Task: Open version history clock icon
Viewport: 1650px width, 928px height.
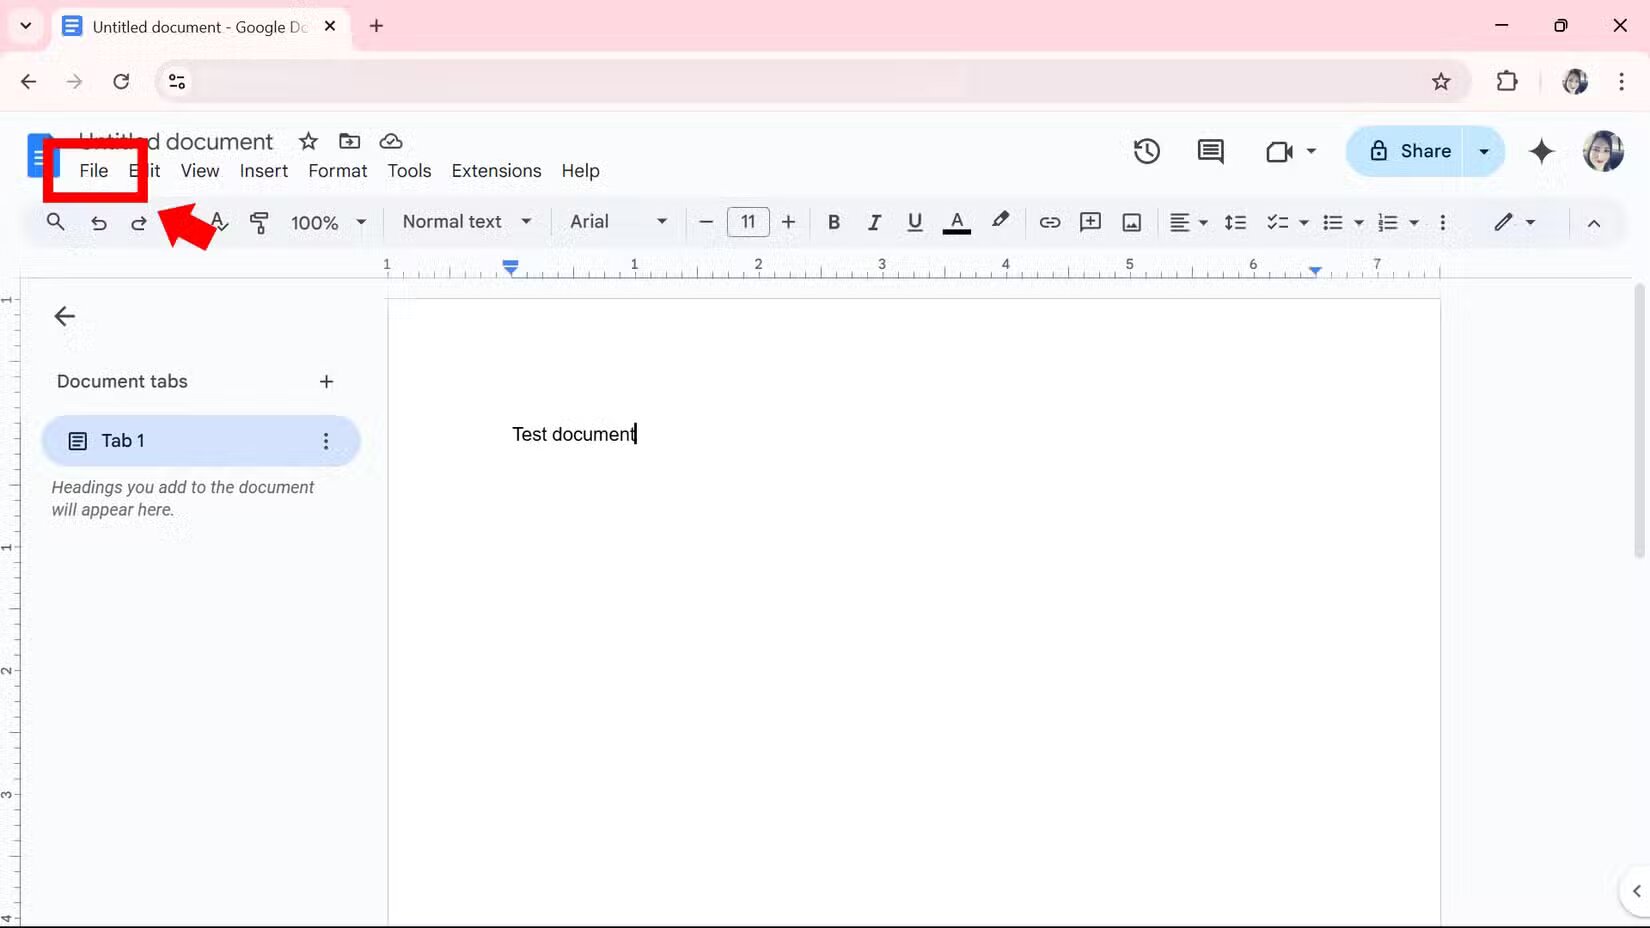Action: point(1146,151)
